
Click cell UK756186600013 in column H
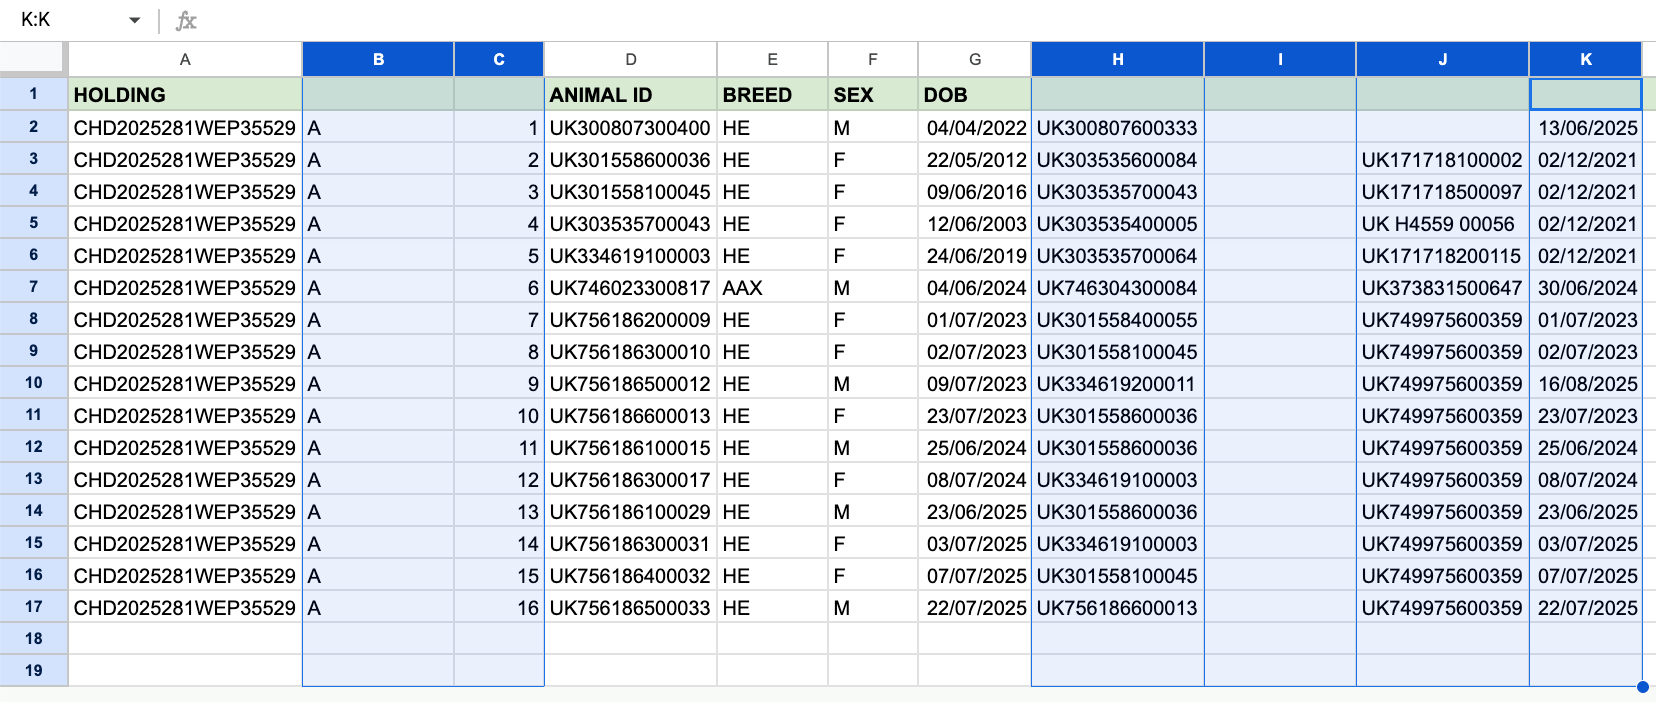(x=1118, y=607)
